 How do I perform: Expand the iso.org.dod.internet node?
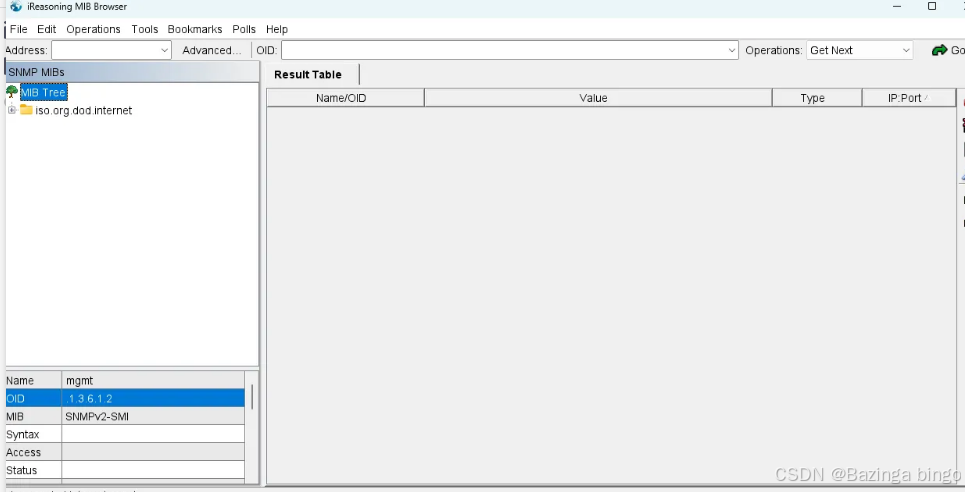click(12, 110)
